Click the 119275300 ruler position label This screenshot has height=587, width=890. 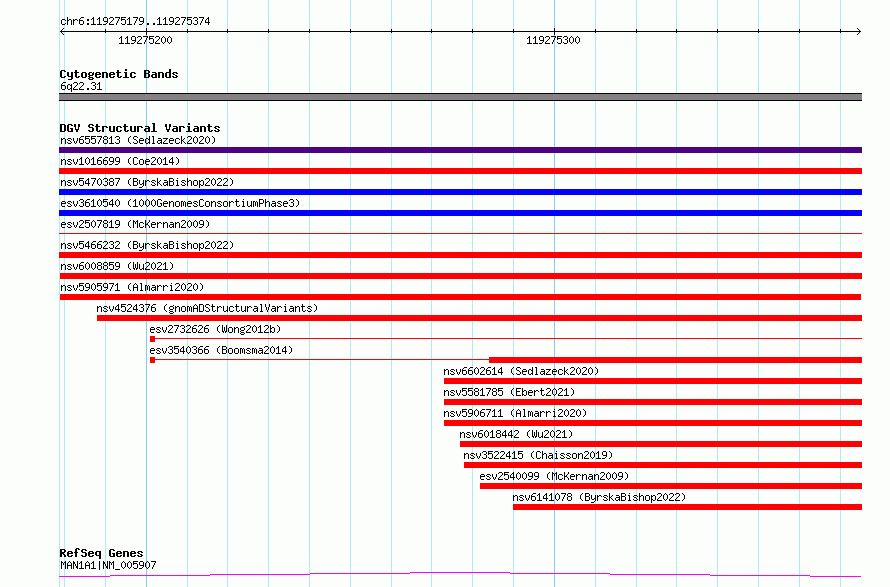553,40
